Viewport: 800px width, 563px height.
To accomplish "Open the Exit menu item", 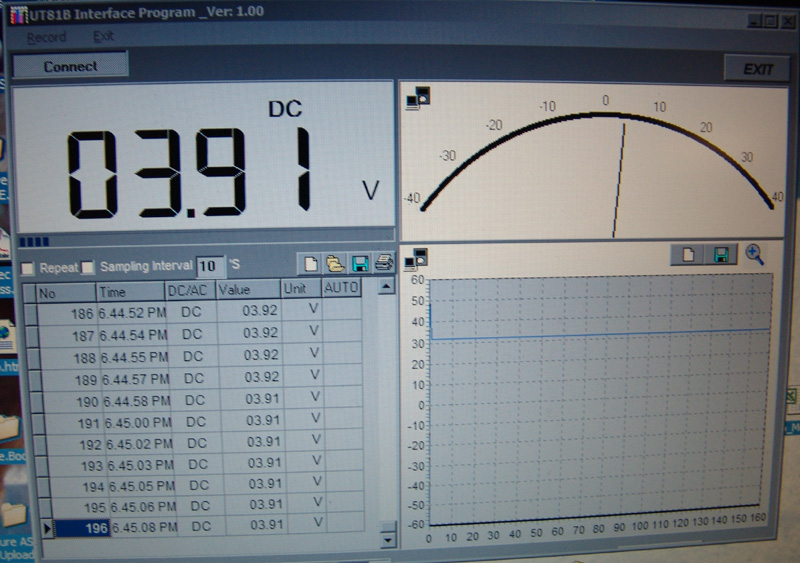I will click(104, 36).
